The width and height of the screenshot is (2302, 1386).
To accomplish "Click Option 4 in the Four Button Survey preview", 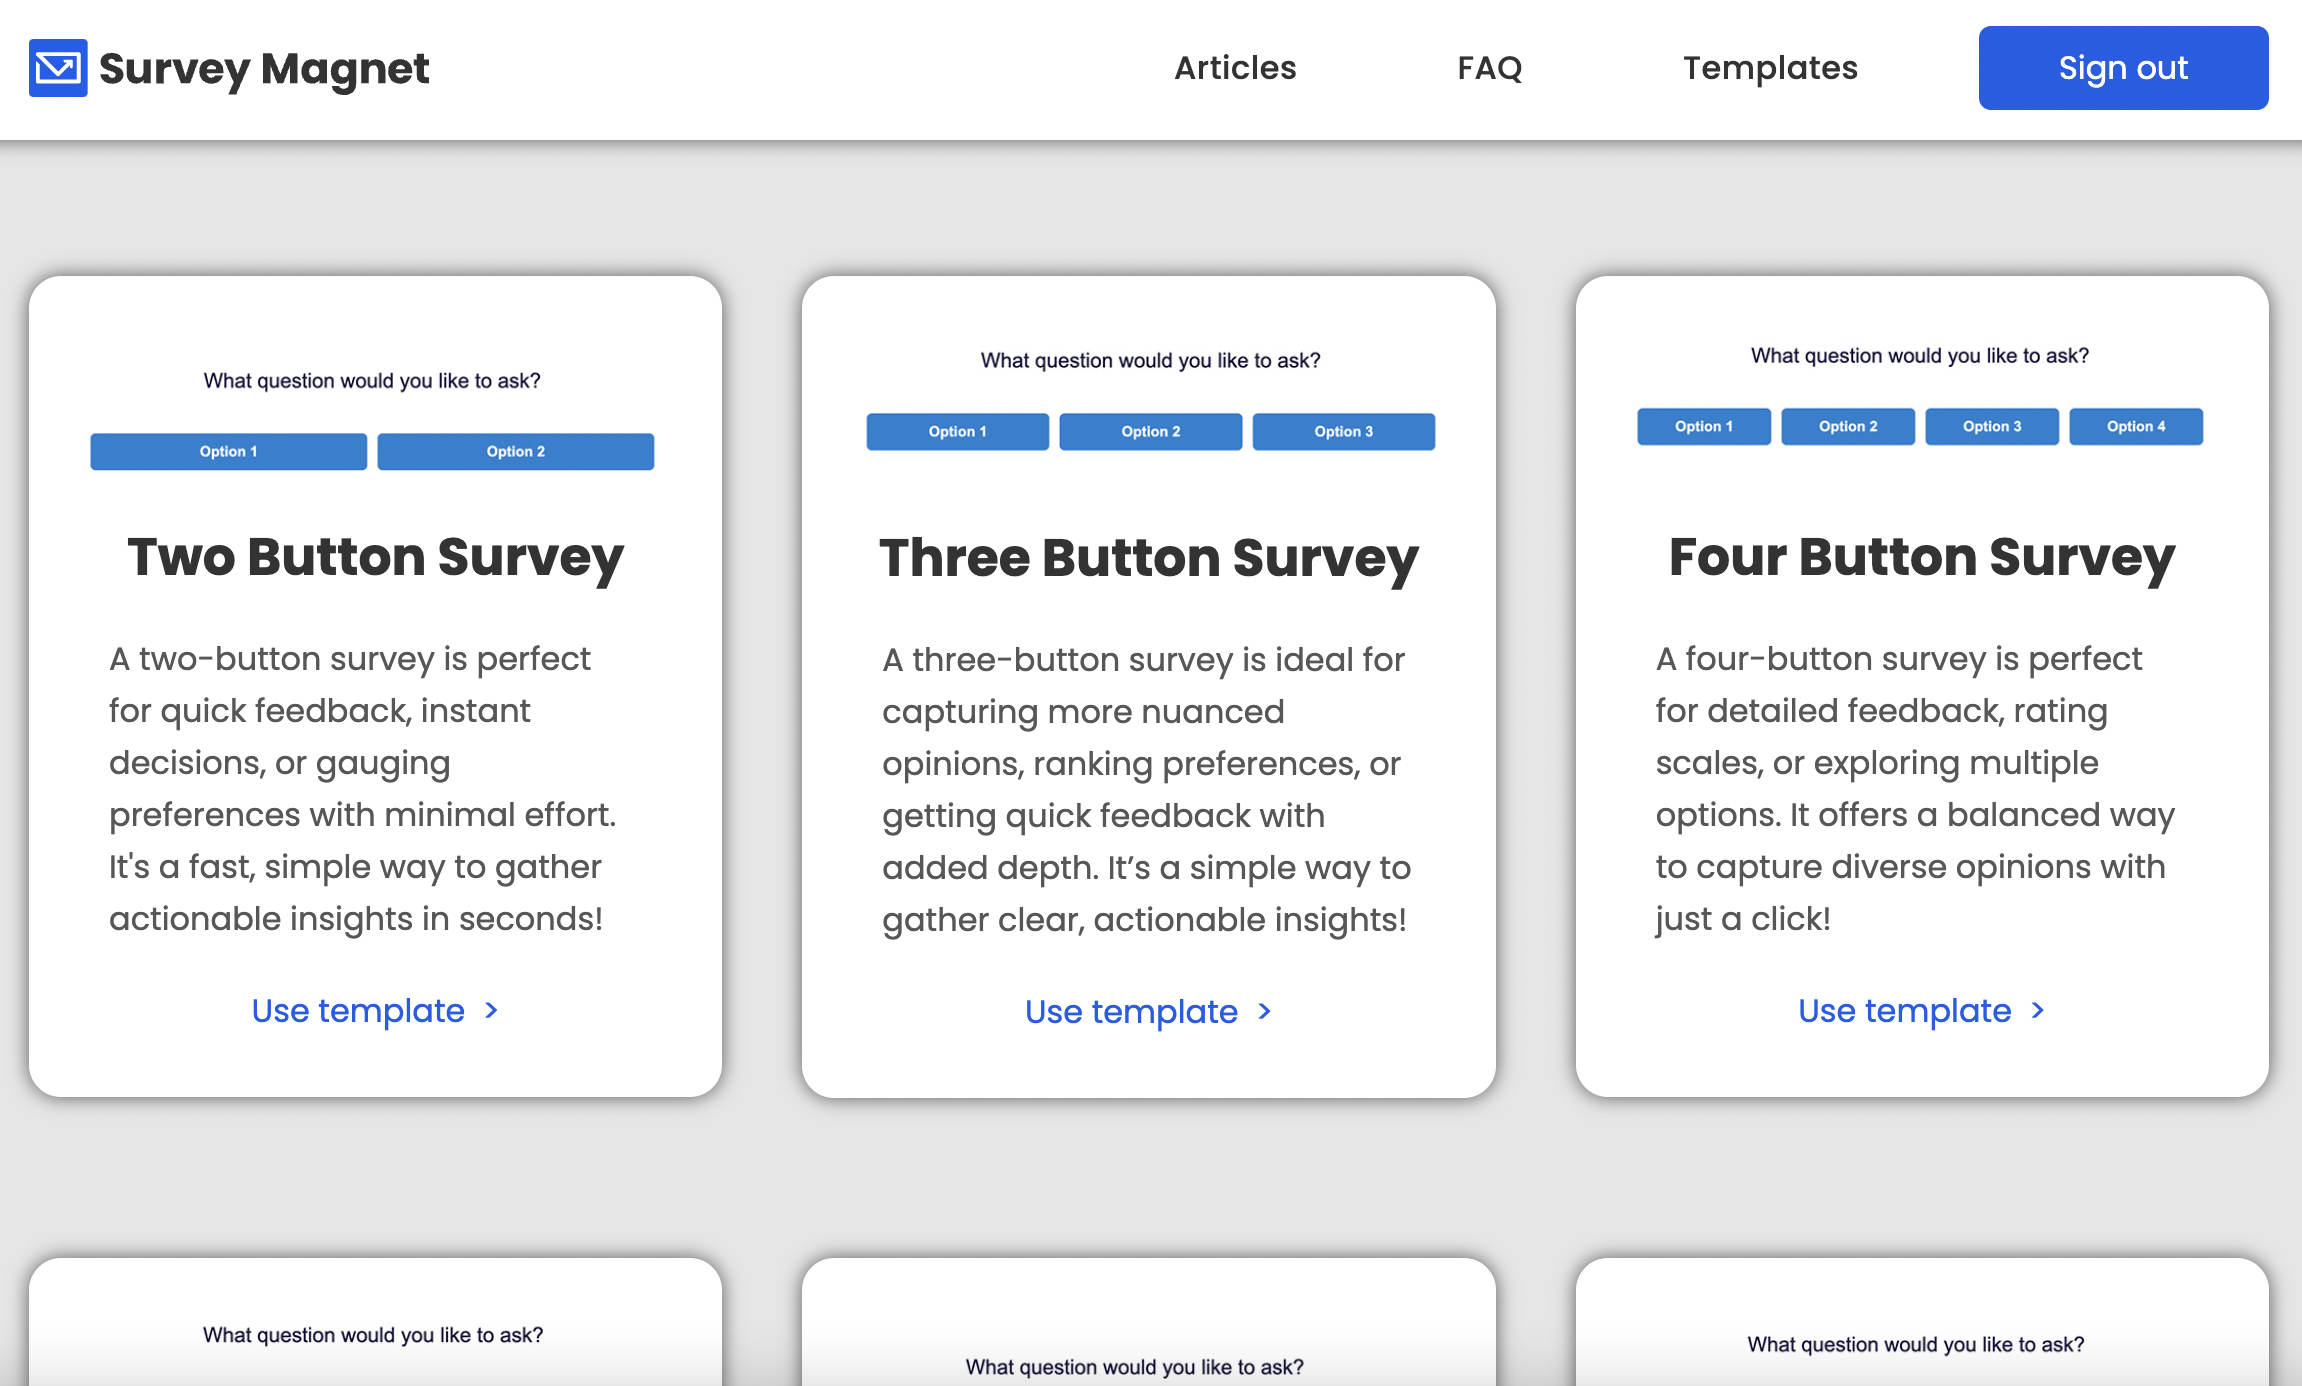I will tap(2135, 426).
